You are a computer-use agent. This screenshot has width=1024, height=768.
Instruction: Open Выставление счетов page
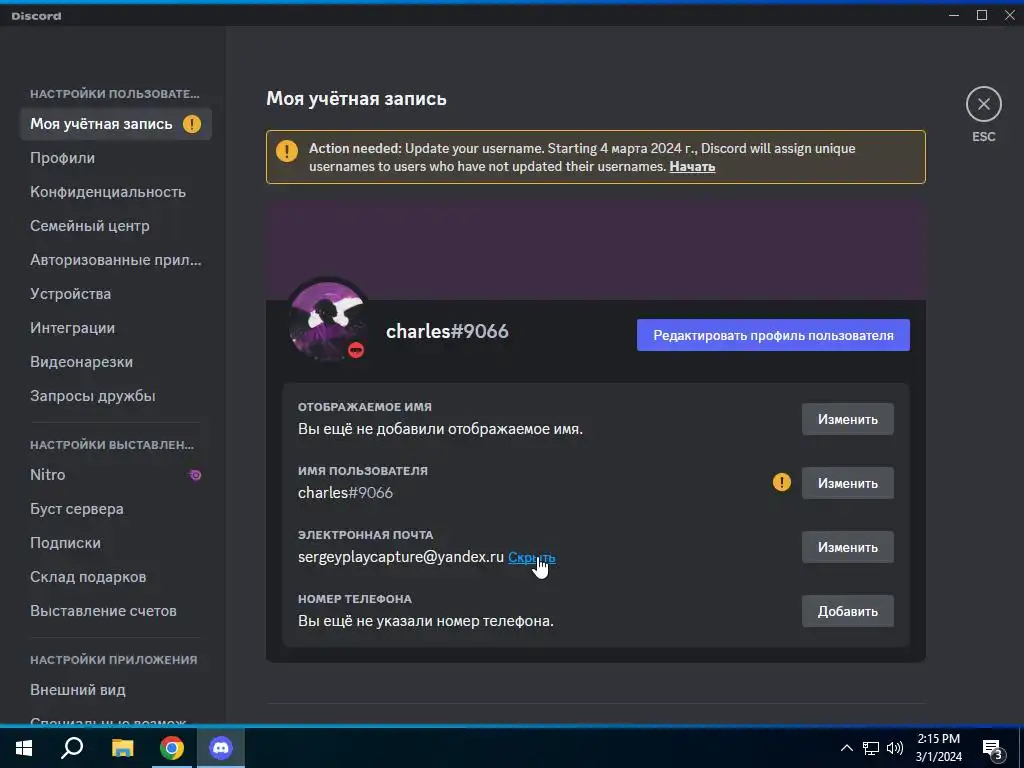pyautogui.click(x=116, y=611)
